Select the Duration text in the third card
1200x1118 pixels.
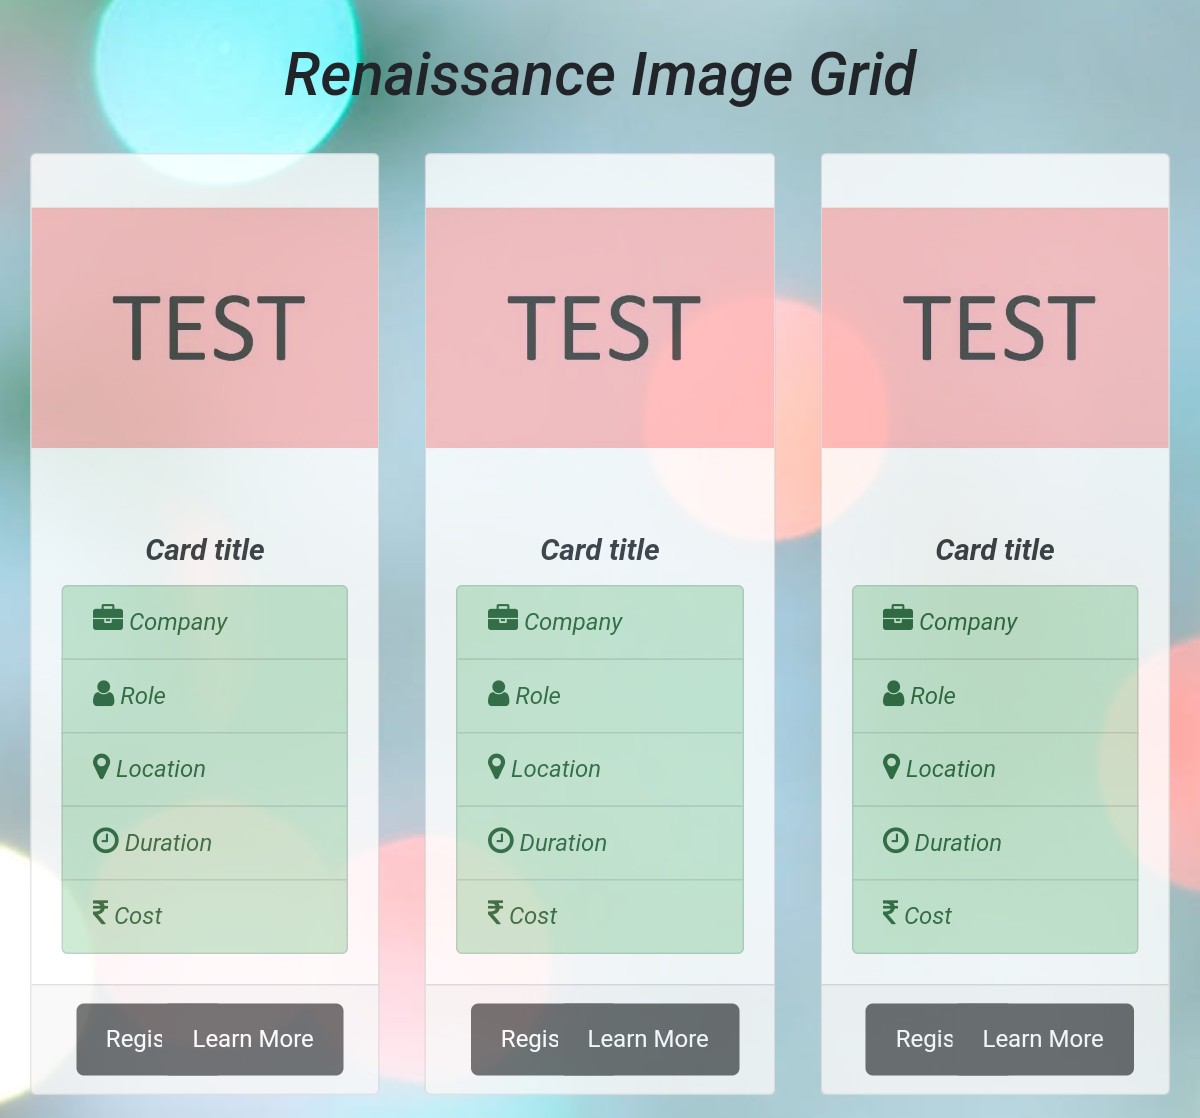click(958, 843)
